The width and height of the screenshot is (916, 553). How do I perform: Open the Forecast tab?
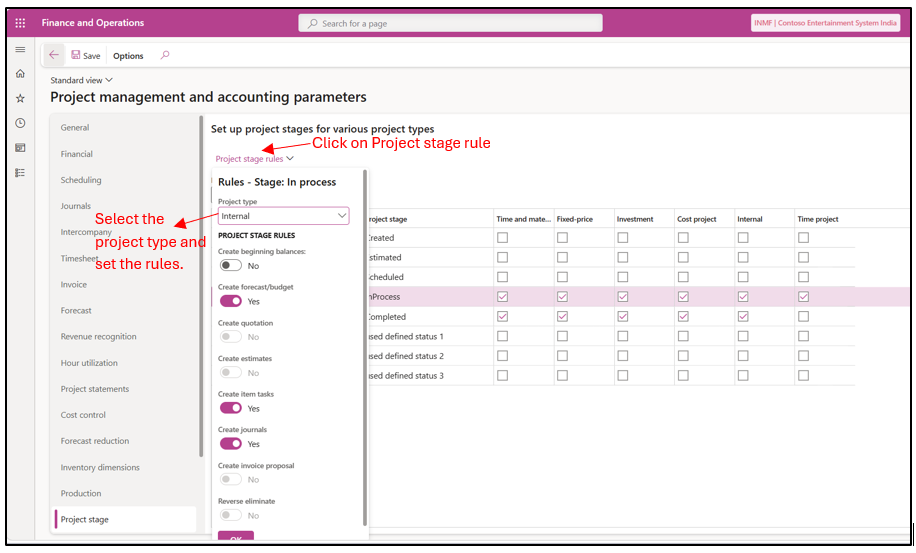[x=76, y=311]
